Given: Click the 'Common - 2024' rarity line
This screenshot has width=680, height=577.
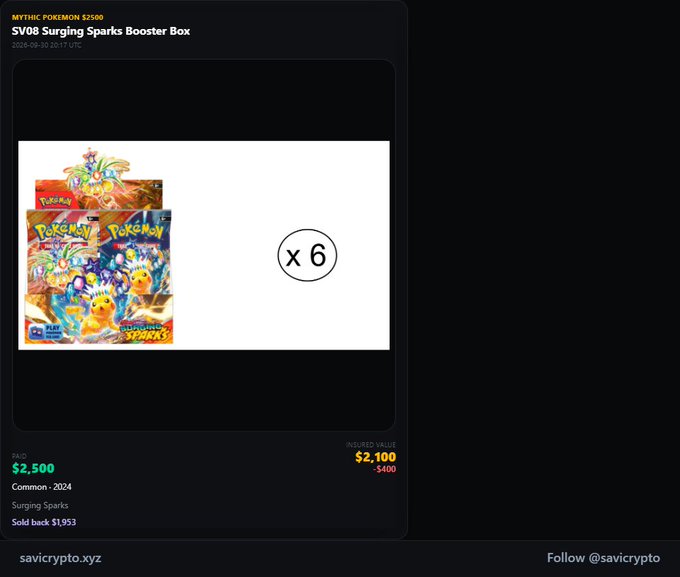Looking at the screenshot, I should pyautogui.click(x=42, y=487).
